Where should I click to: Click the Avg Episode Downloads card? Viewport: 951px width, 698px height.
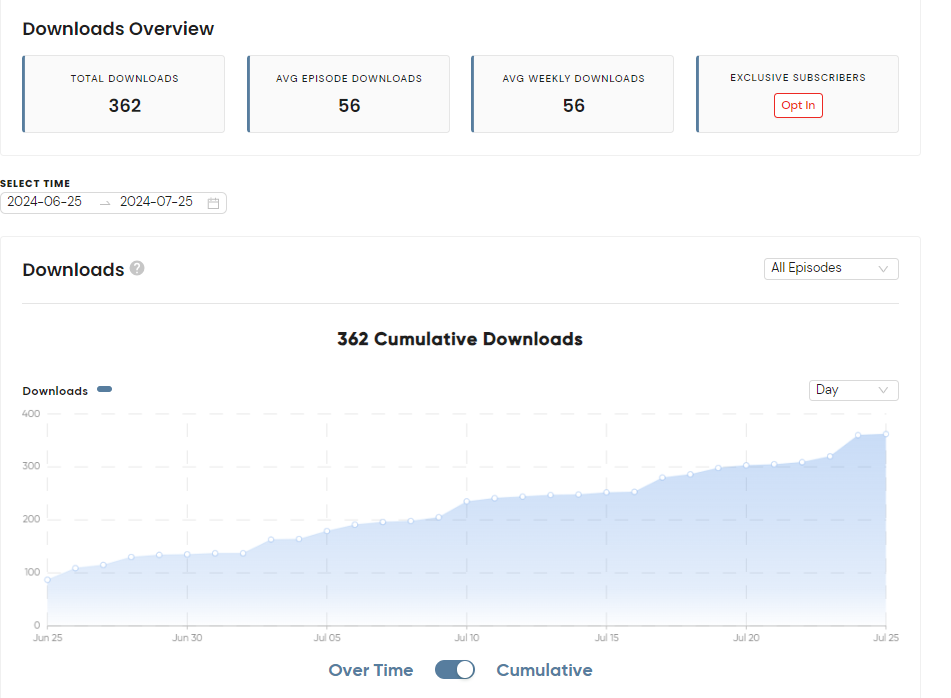tap(348, 94)
